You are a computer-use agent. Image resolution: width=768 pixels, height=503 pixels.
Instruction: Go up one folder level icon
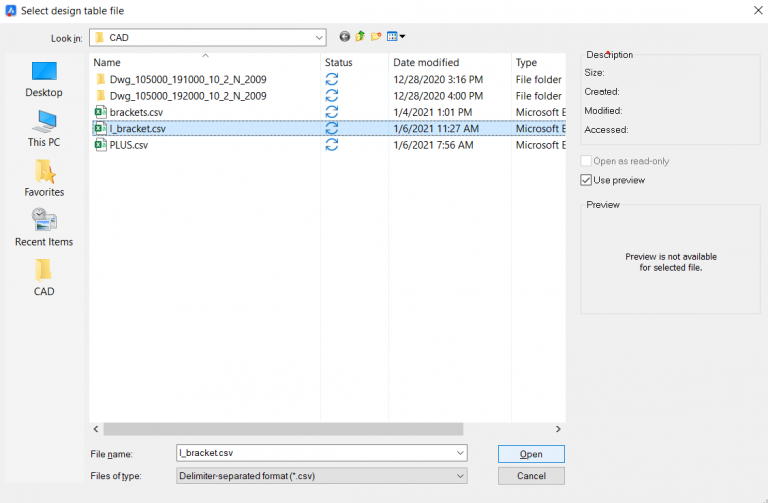(x=360, y=36)
